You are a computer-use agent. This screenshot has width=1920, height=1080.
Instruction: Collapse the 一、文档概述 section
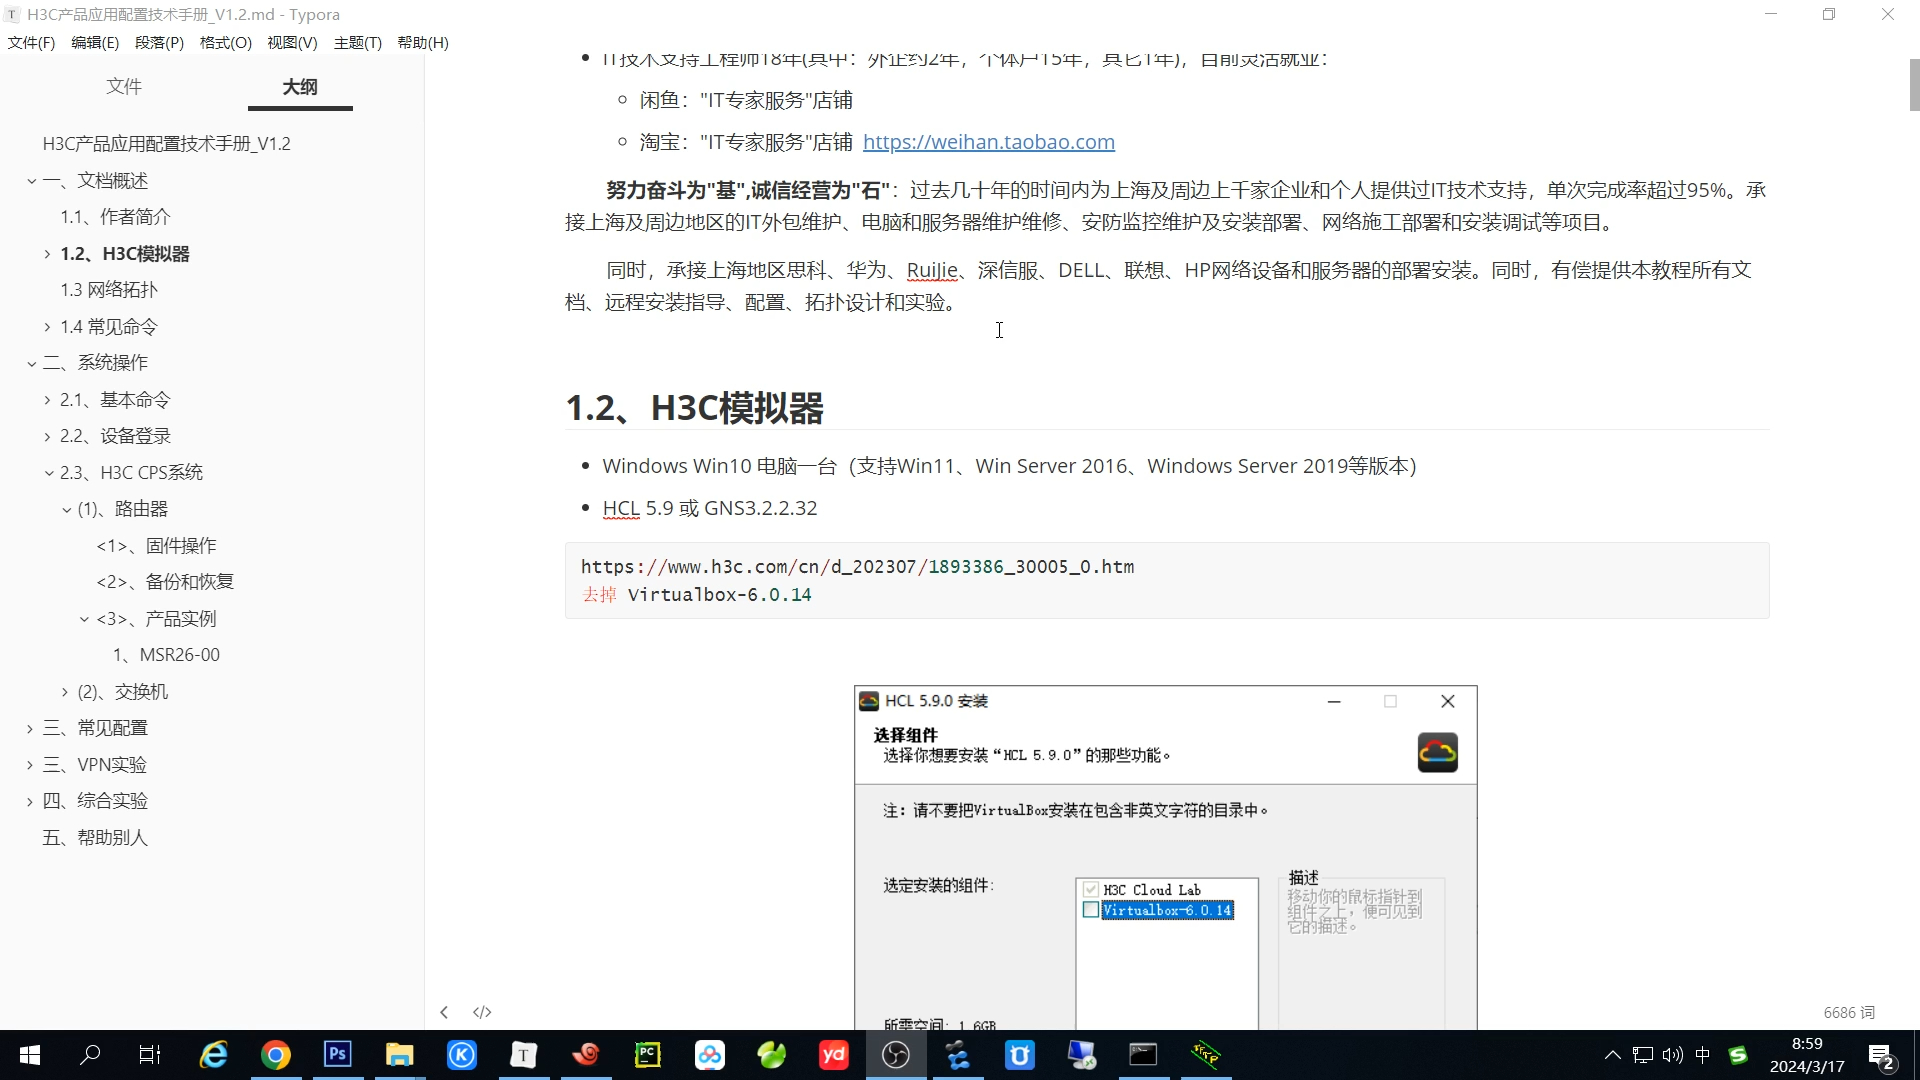[31, 180]
